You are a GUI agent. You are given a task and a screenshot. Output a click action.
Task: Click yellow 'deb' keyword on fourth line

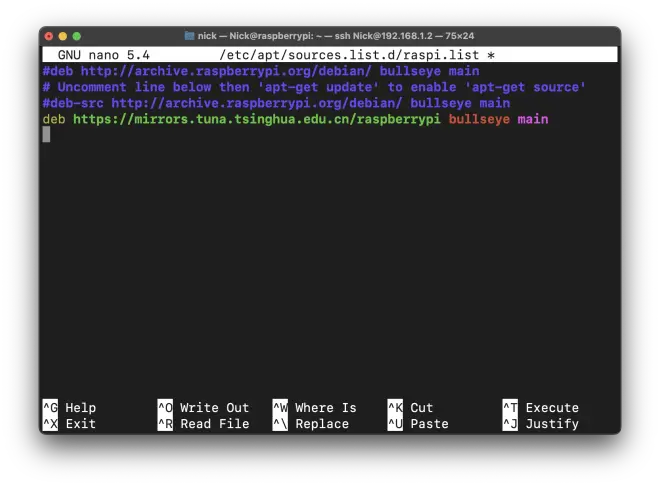tap(54, 119)
